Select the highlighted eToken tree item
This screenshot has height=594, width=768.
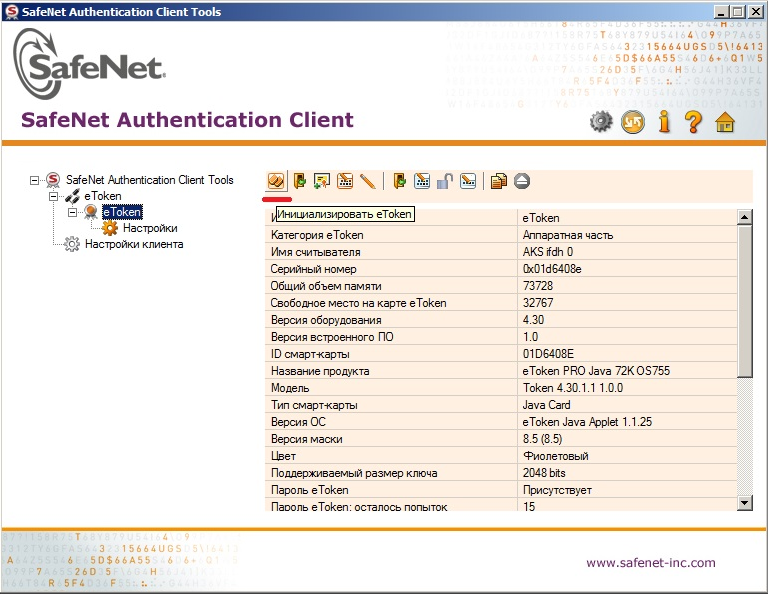click(x=122, y=212)
